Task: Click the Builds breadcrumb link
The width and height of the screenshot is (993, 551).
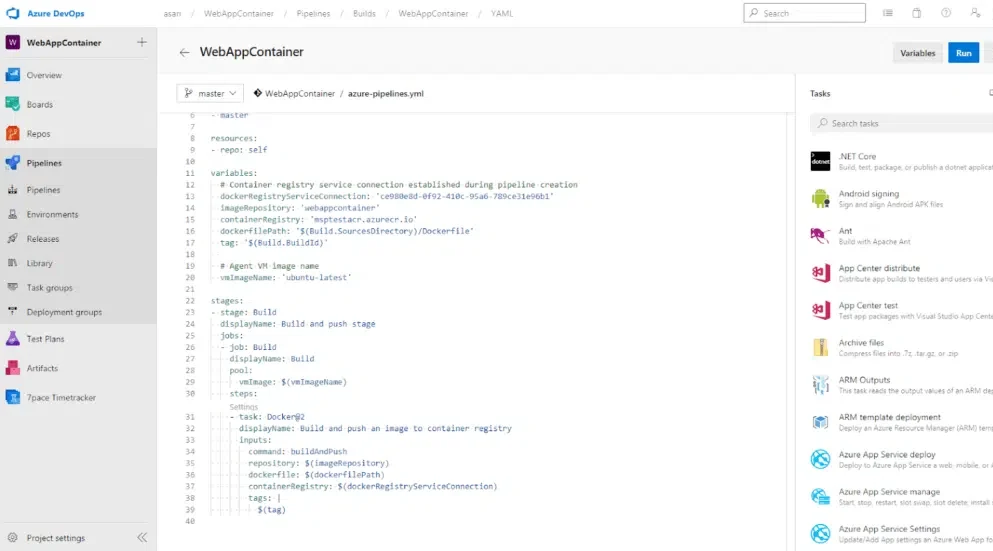Action: point(364,13)
